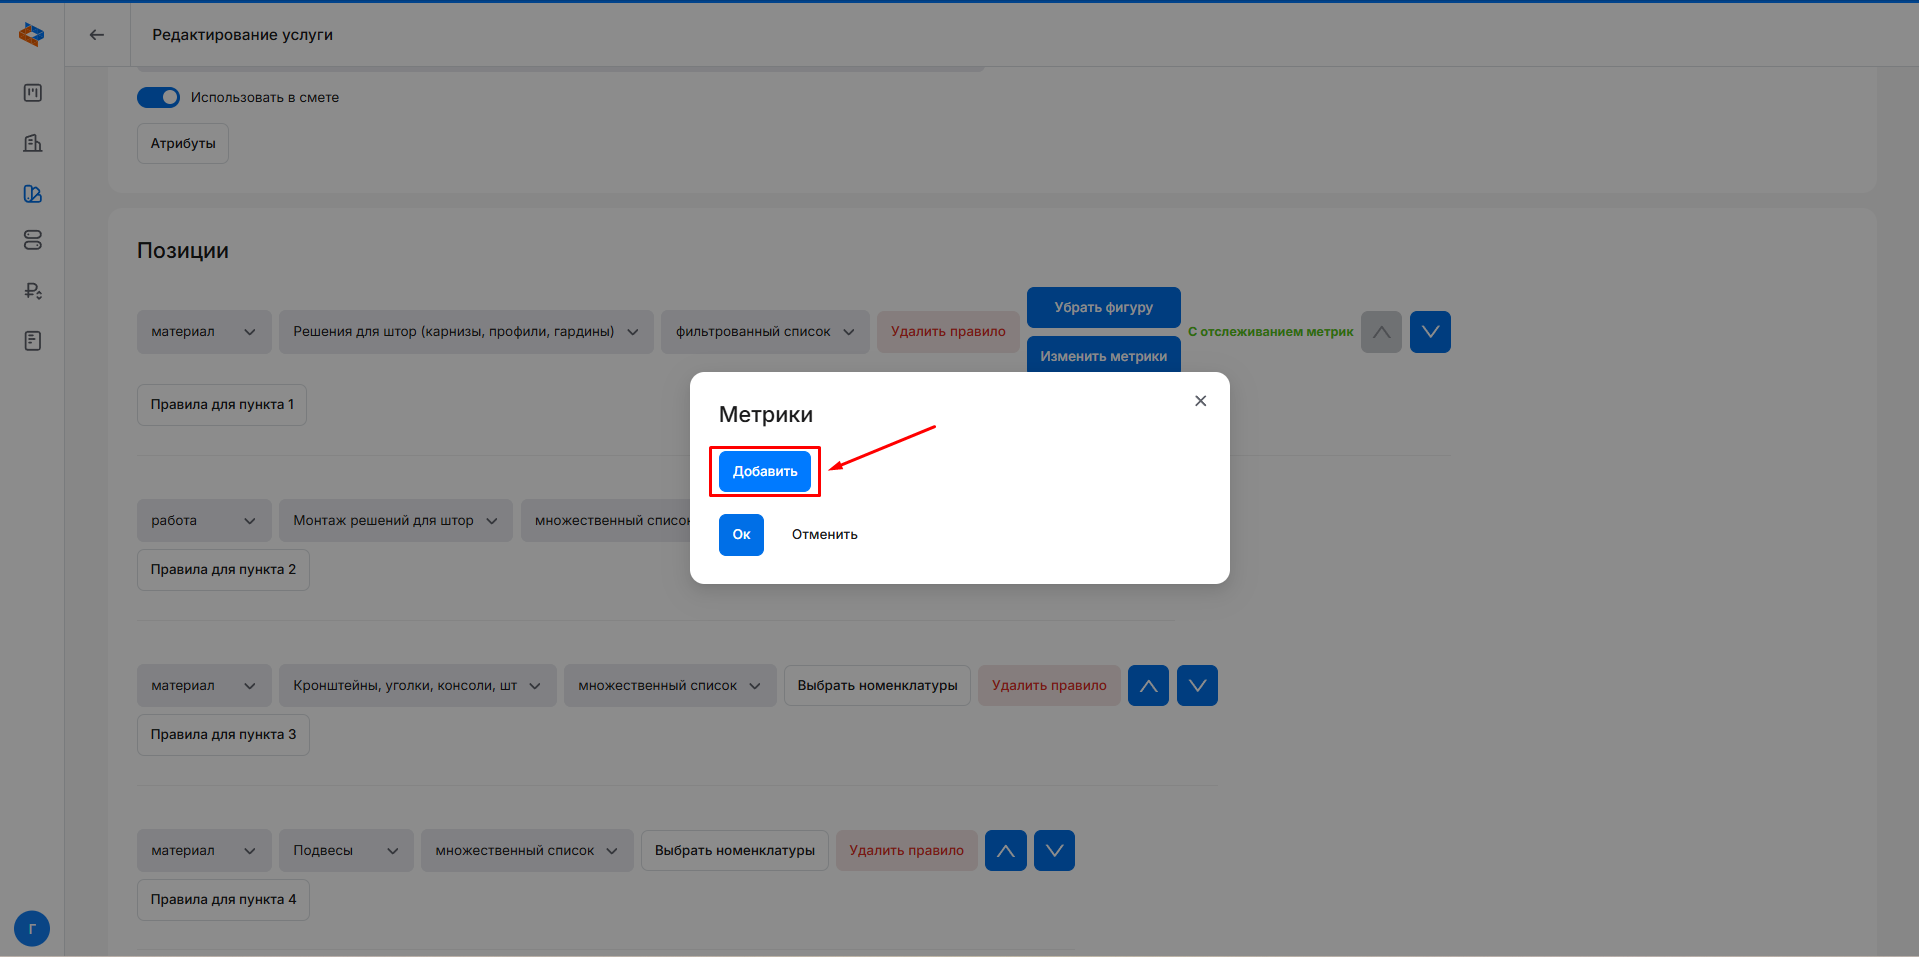Click the back arrow in the header

pos(97,35)
